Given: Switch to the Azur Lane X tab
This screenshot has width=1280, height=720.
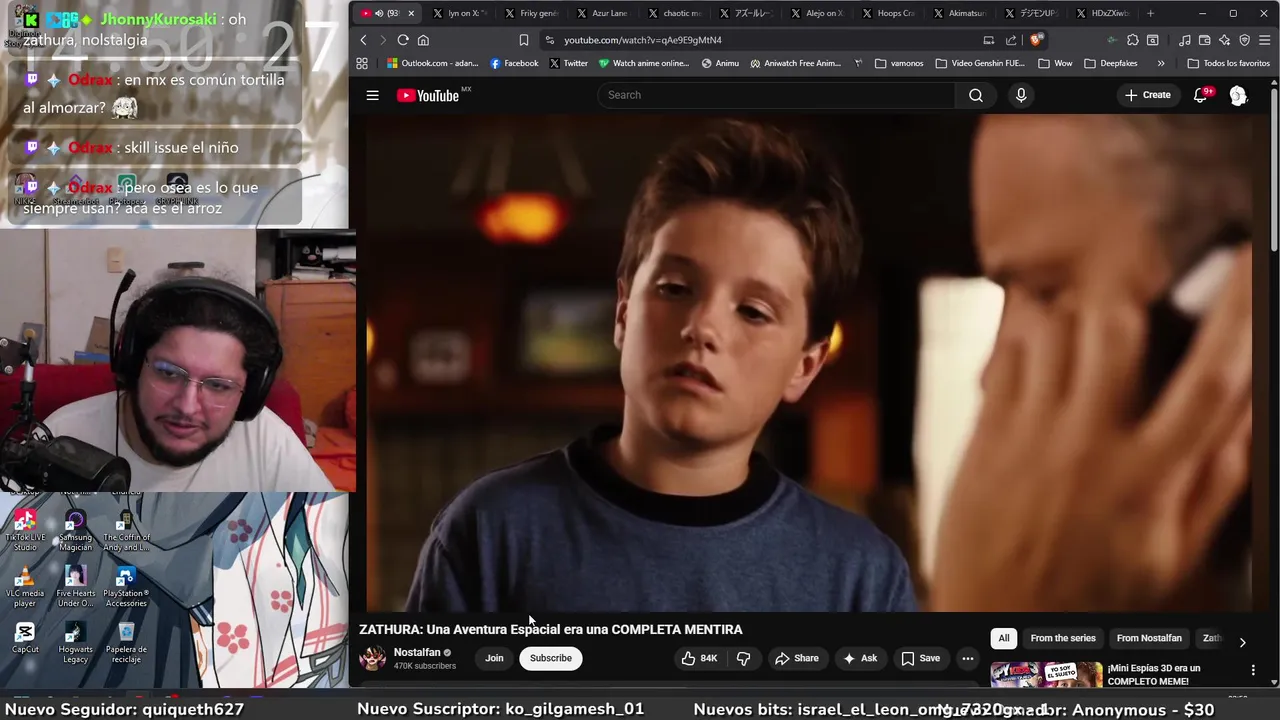Looking at the screenshot, I should tap(602, 13).
